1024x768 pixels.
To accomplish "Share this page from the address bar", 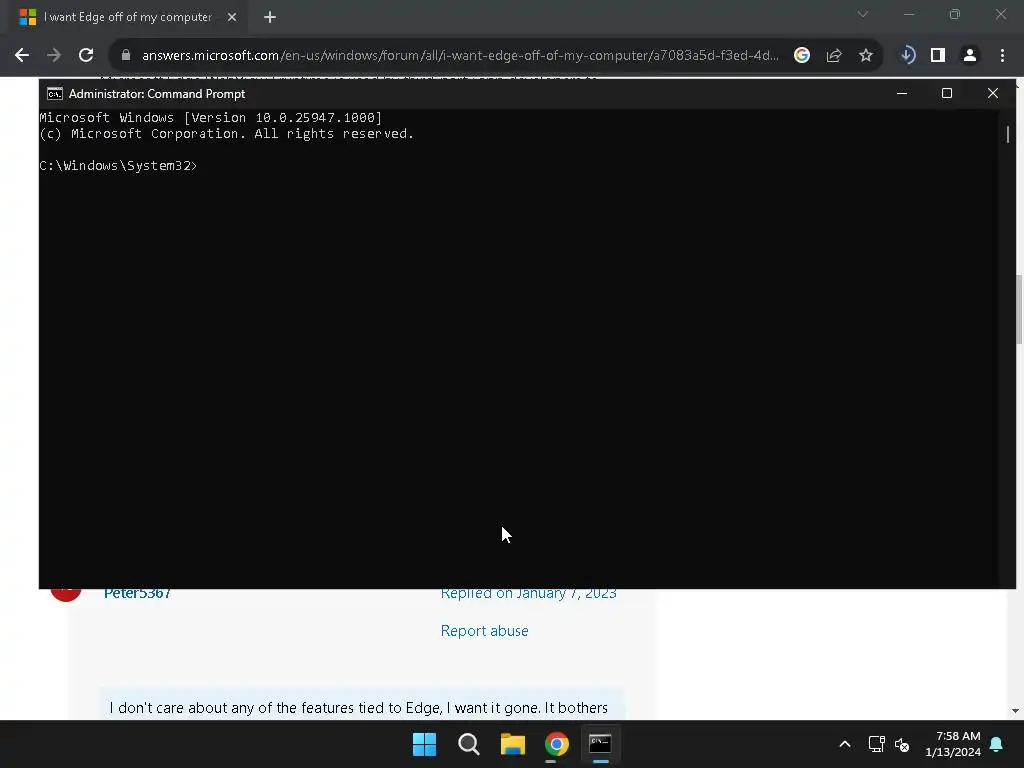I will tap(834, 56).
